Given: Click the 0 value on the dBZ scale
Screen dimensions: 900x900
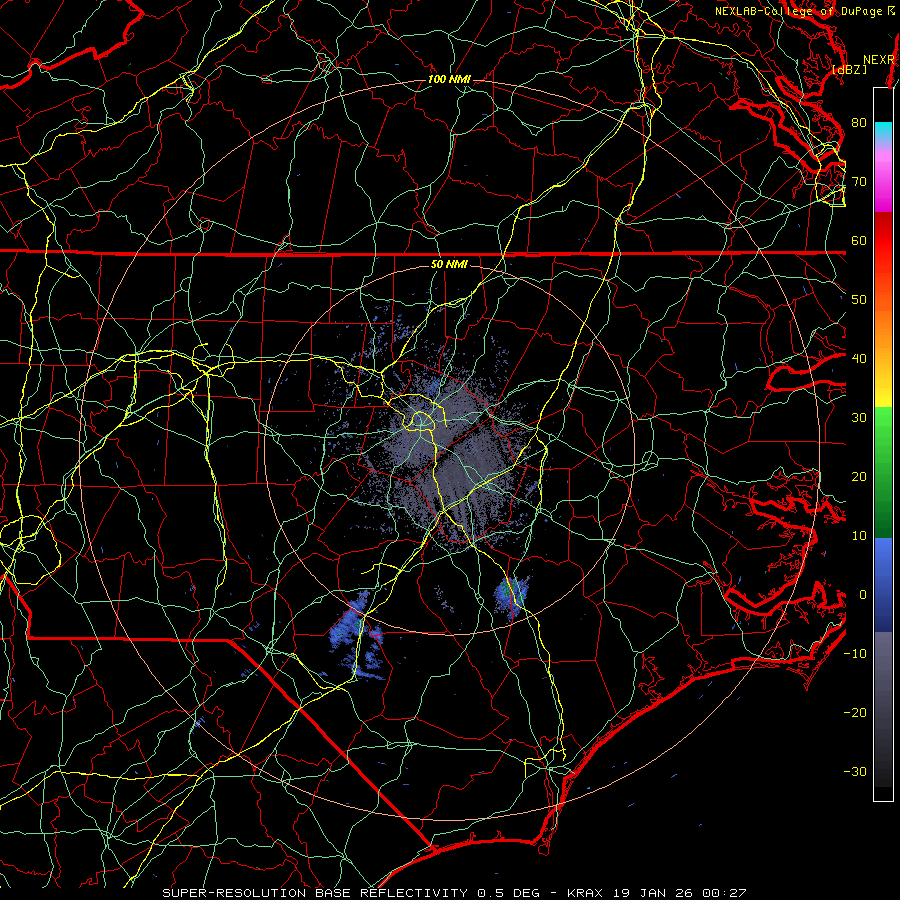Looking at the screenshot, I should tap(863, 595).
